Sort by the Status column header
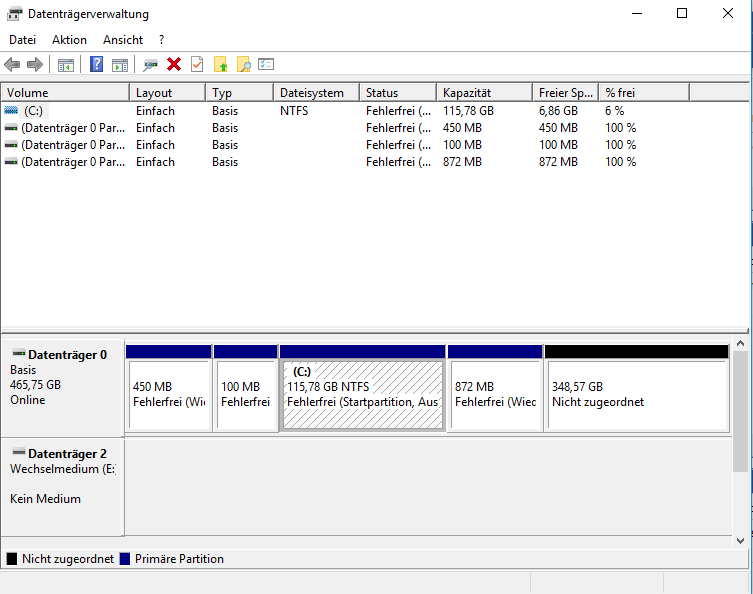Screen dimensions: 753x594 (x=398, y=93)
